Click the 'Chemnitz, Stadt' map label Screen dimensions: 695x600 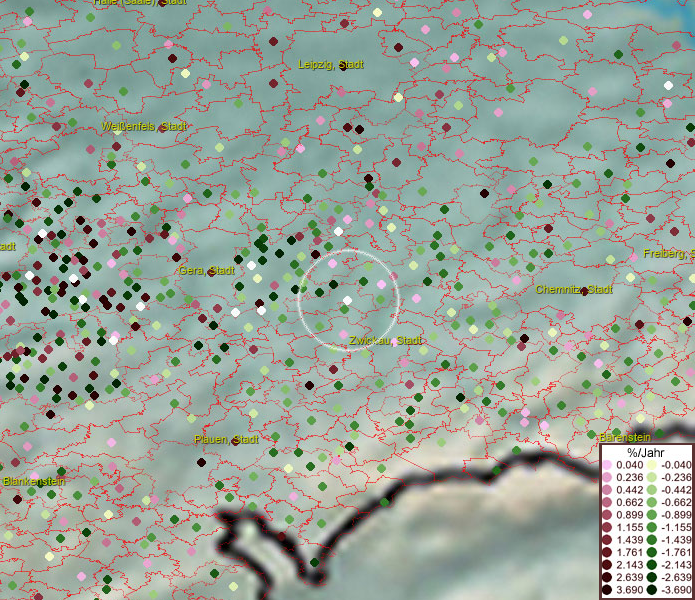(574, 290)
